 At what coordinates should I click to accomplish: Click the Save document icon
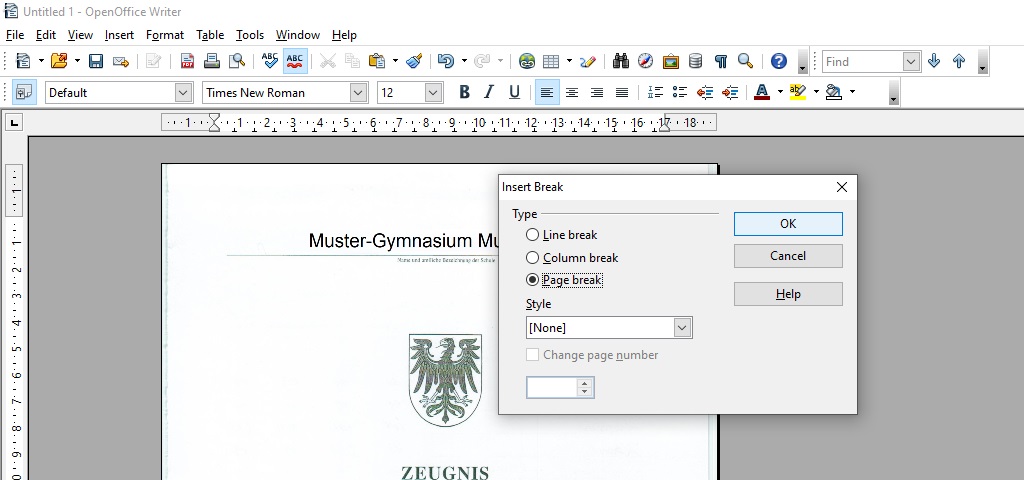96,61
